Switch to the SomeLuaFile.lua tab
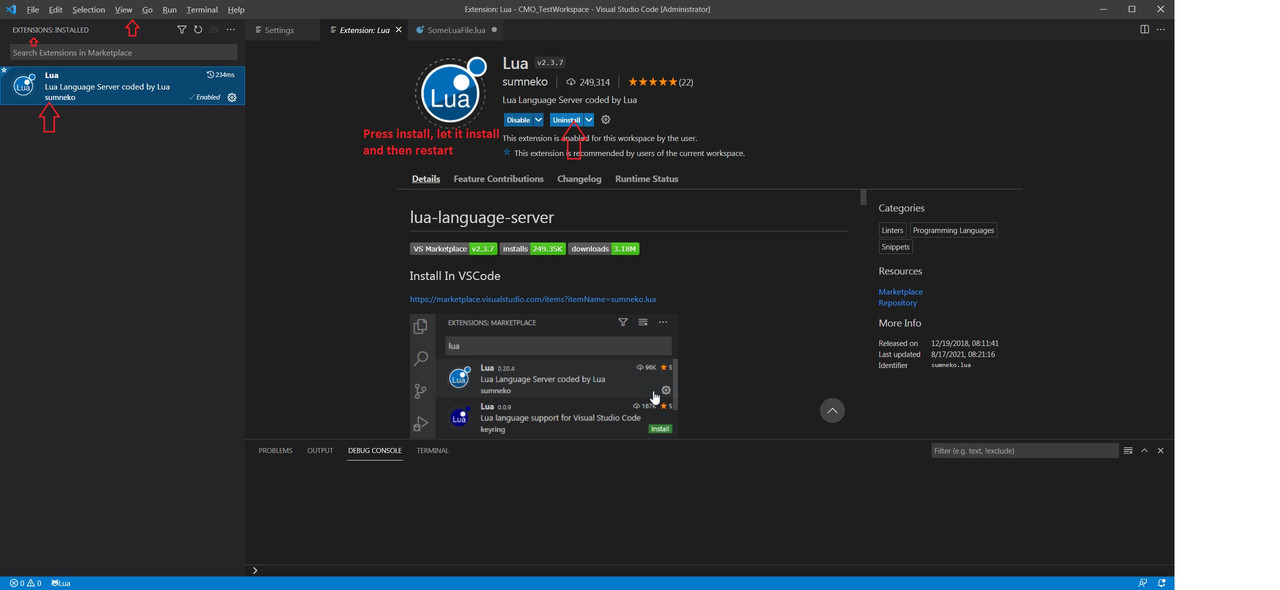The image size is (1280, 590). coord(456,30)
